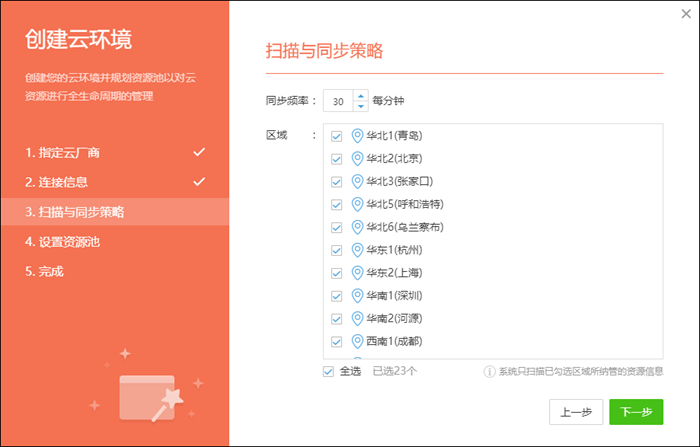Click the location pin beside 华北3(张家口)
The width and height of the screenshot is (700, 447).
pyautogui.click(x=357, y=181)
